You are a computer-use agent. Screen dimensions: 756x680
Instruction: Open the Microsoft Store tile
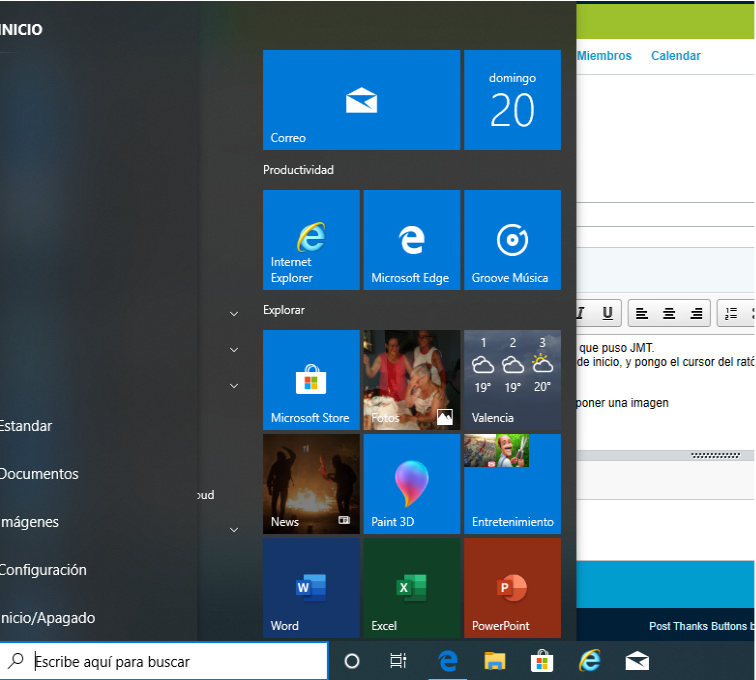tap(311, 380)
